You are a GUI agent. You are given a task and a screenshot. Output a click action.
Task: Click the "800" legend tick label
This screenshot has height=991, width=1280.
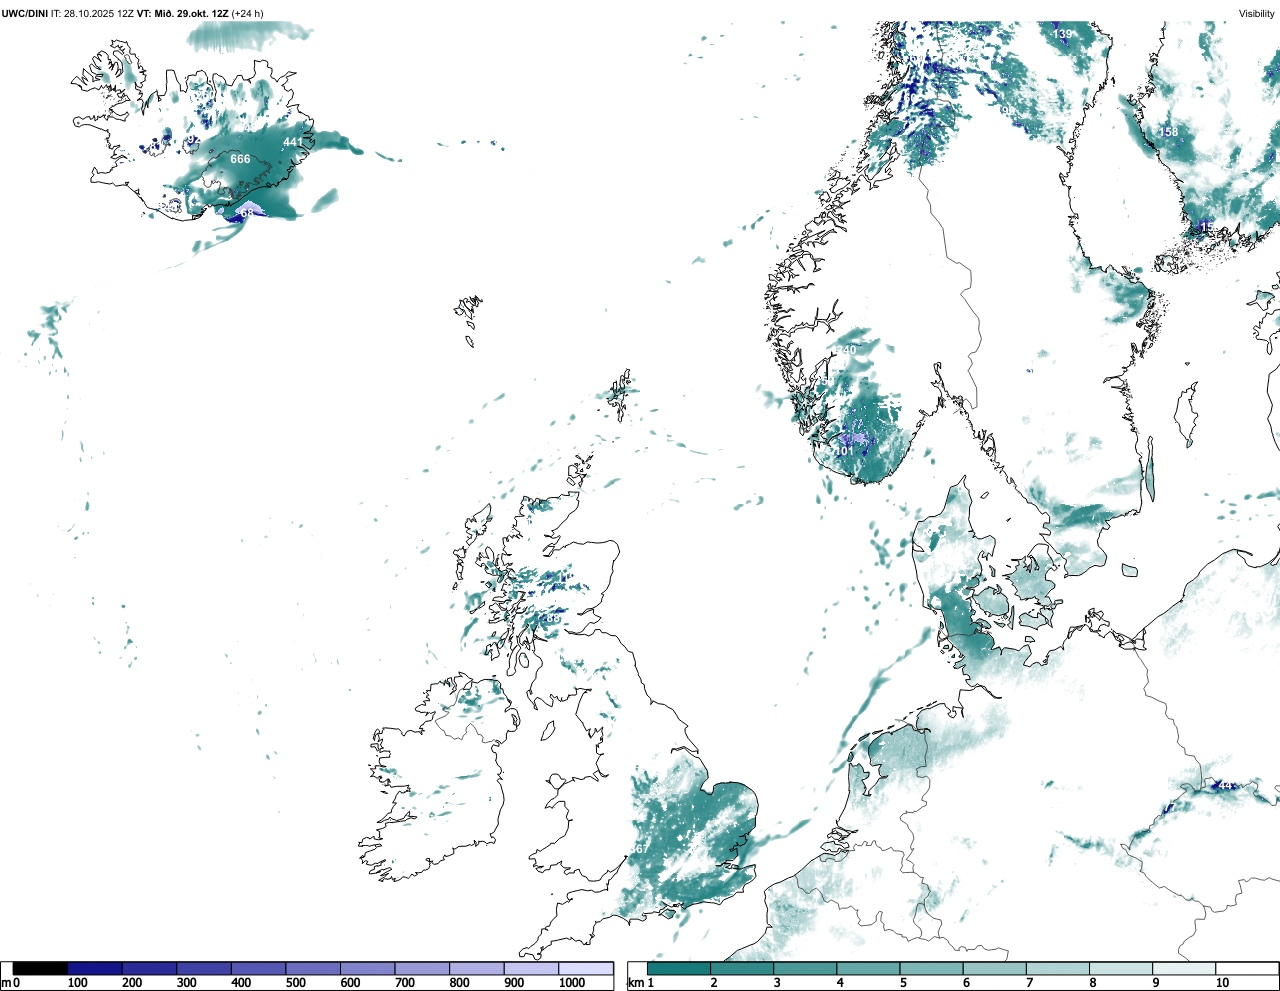[x=459, y=983]
